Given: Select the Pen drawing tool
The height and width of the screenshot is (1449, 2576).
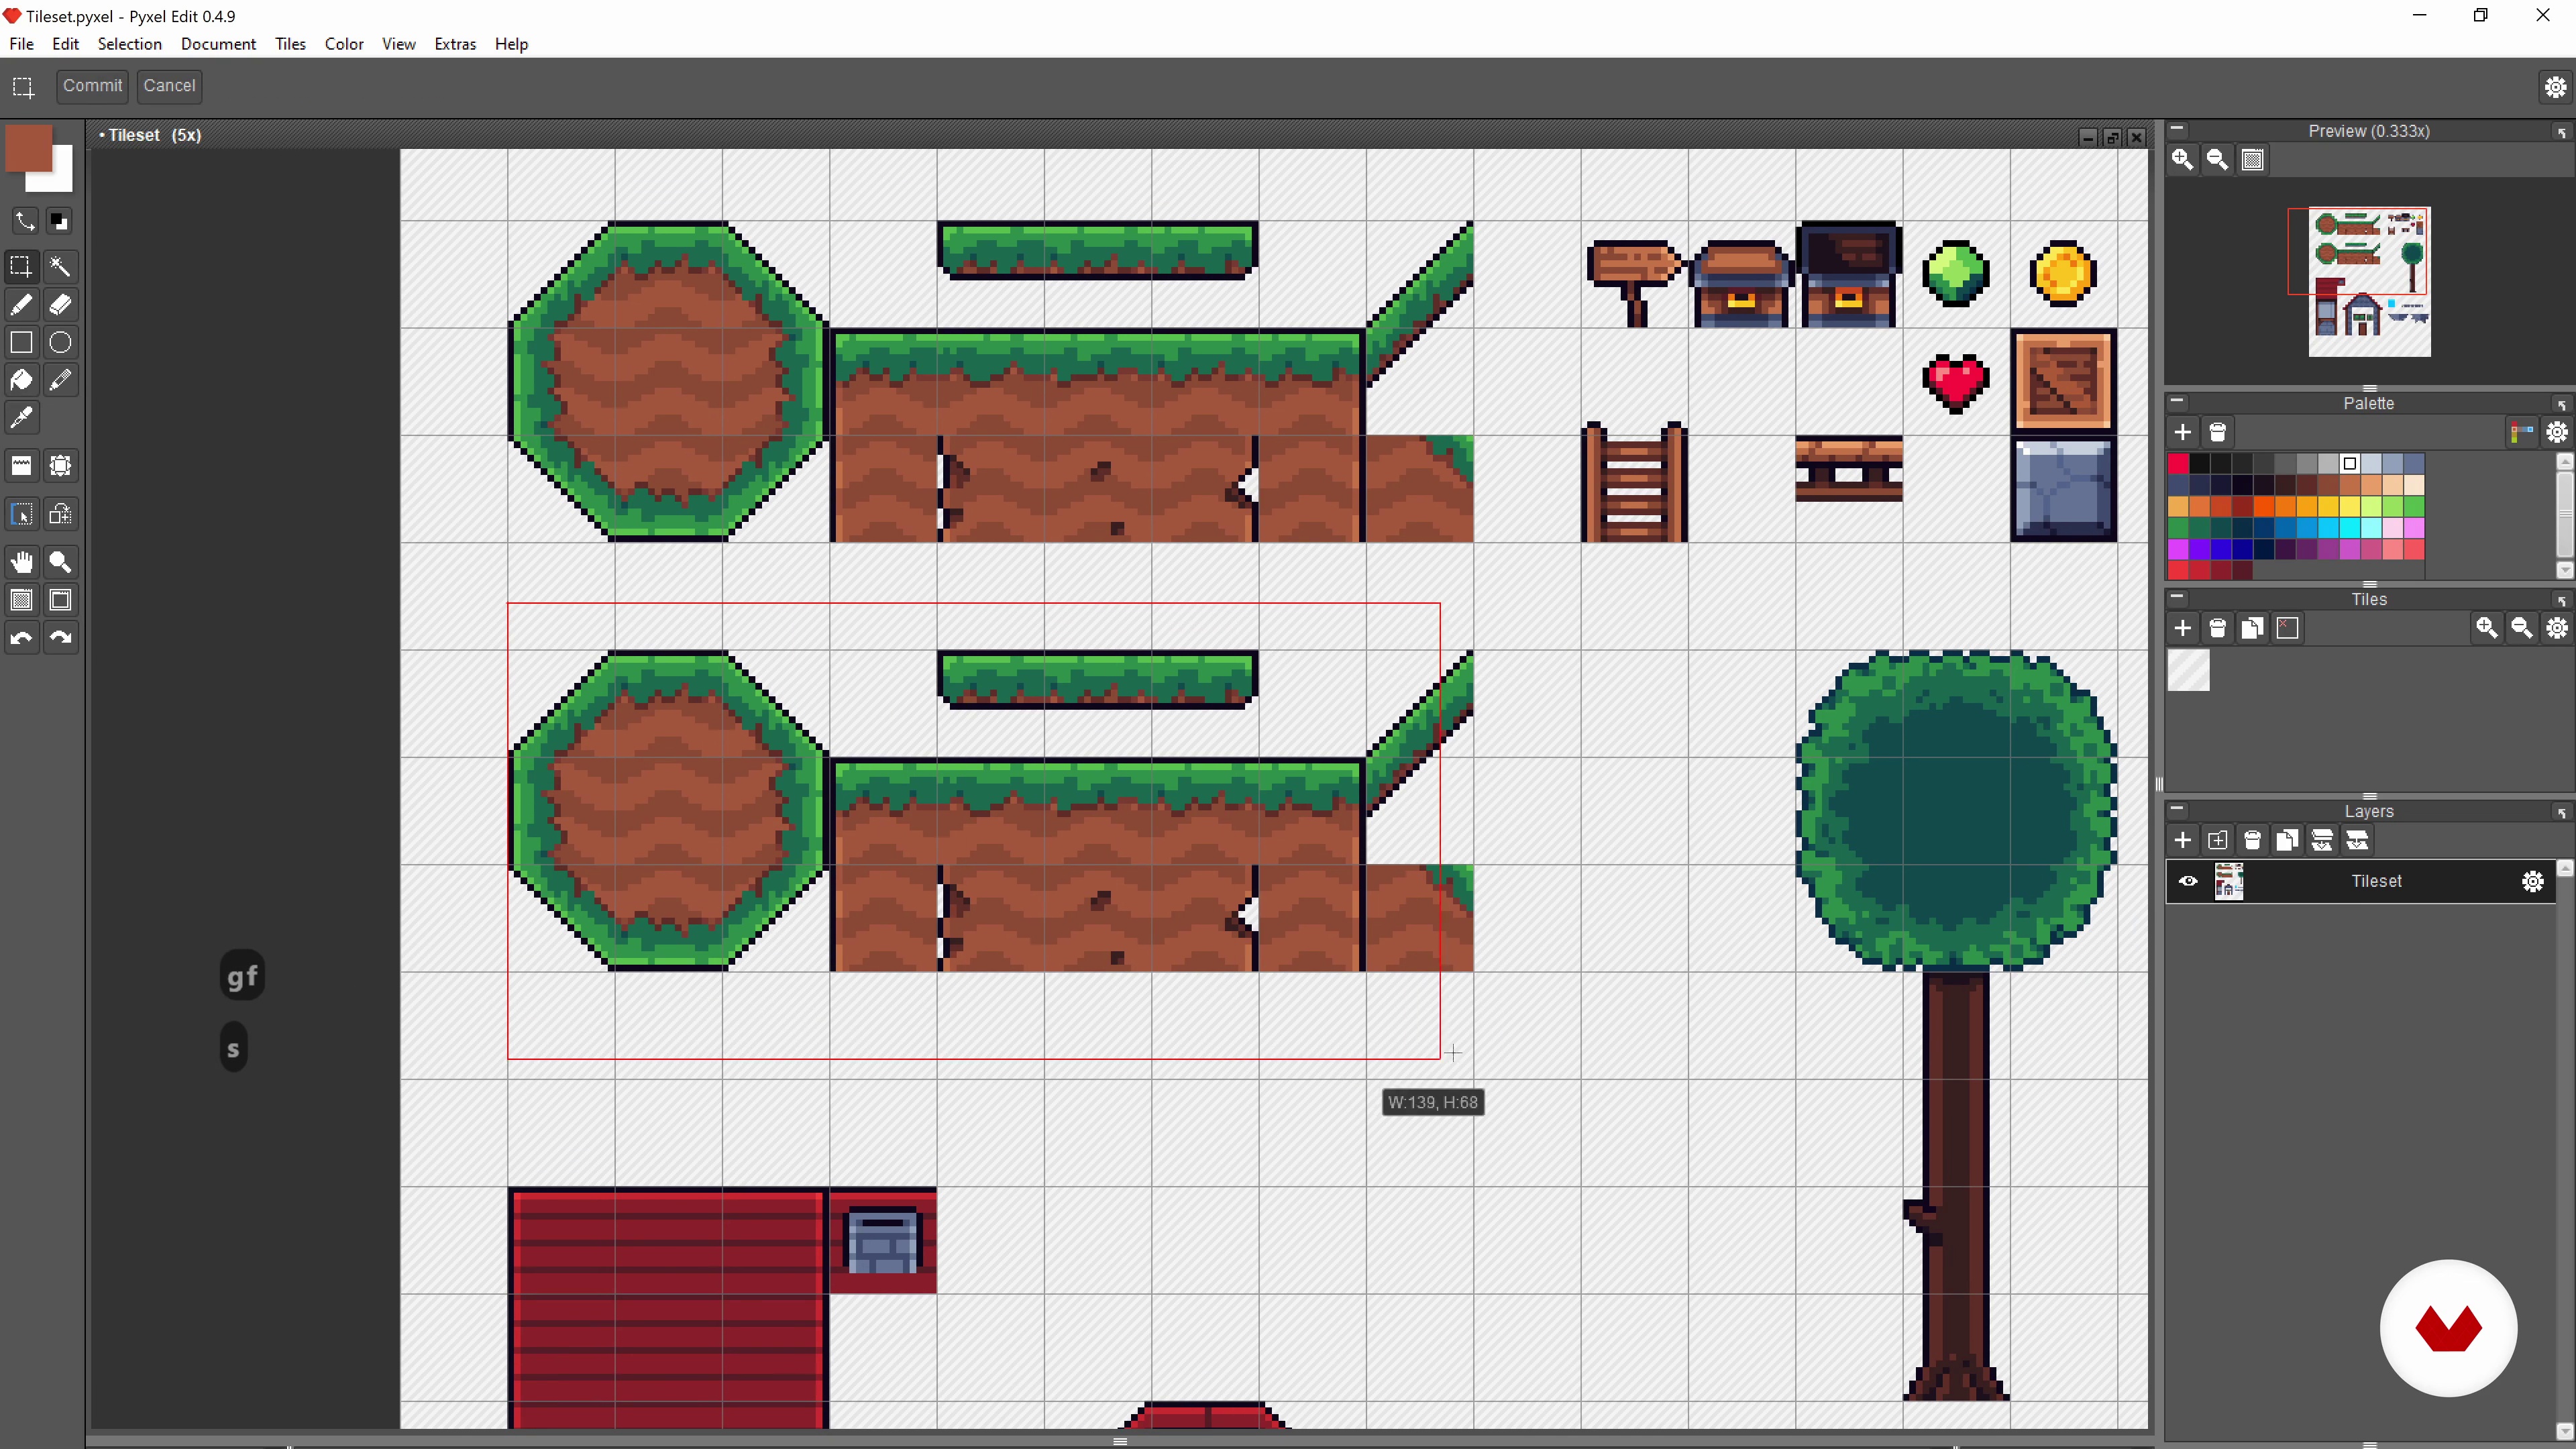Looking at the screenshot, I should [x=21, y=304].
